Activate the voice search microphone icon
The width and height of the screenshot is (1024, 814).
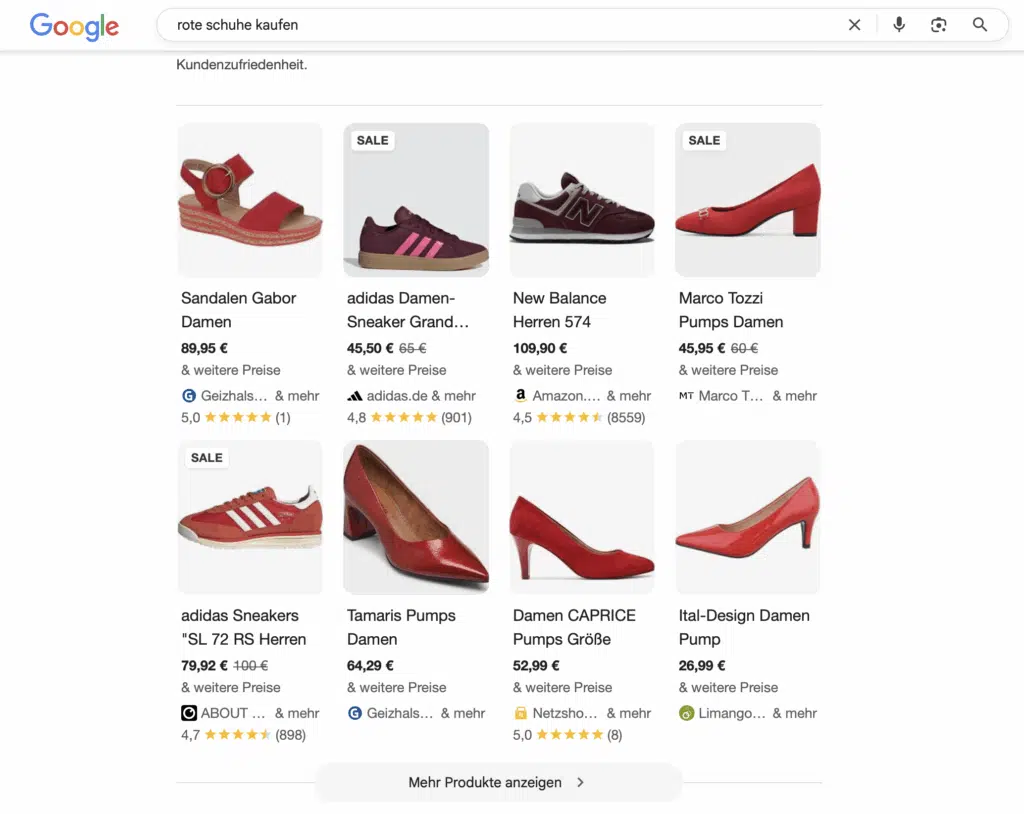[898, 25]
